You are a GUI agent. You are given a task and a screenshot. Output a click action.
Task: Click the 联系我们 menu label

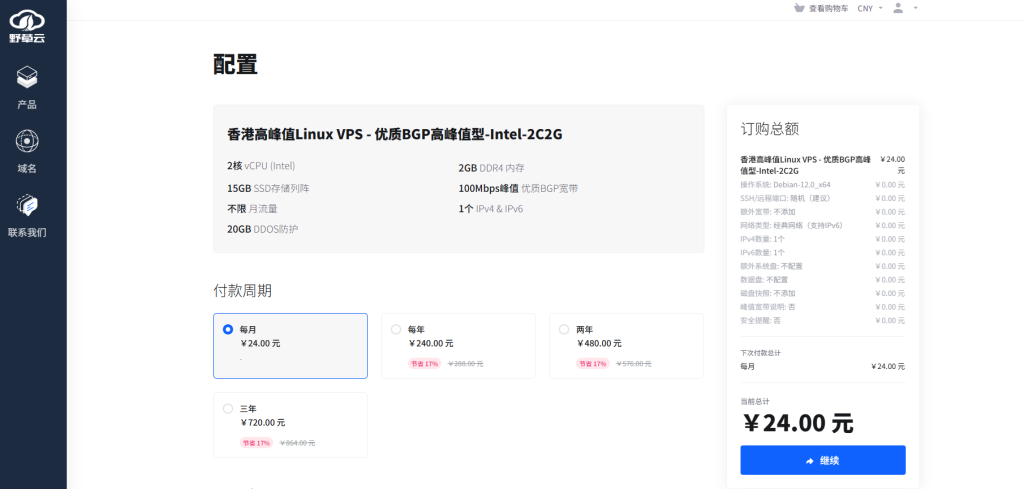(x=27, y=232)
